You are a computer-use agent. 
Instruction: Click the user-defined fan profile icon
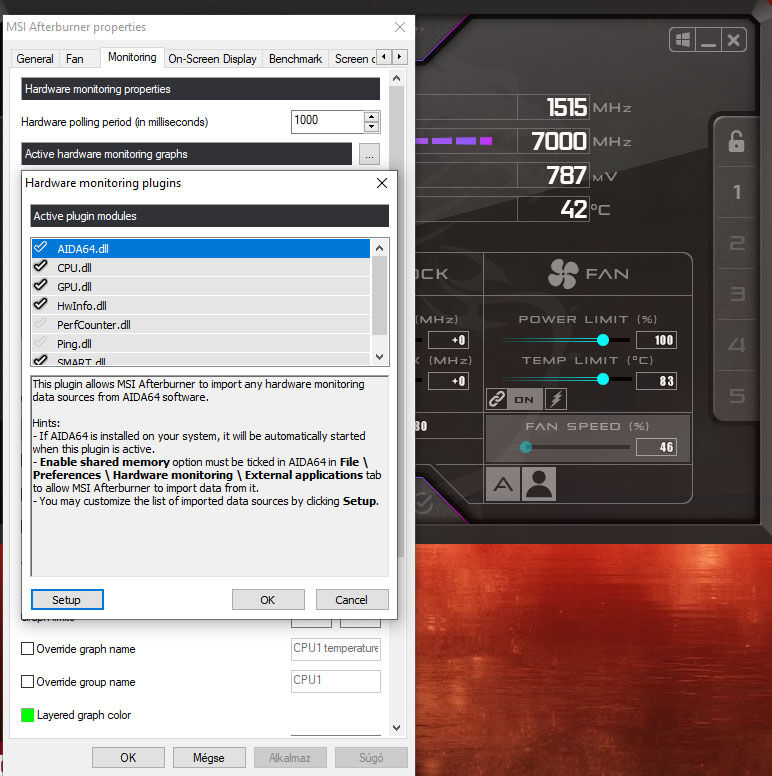(538, 484)
